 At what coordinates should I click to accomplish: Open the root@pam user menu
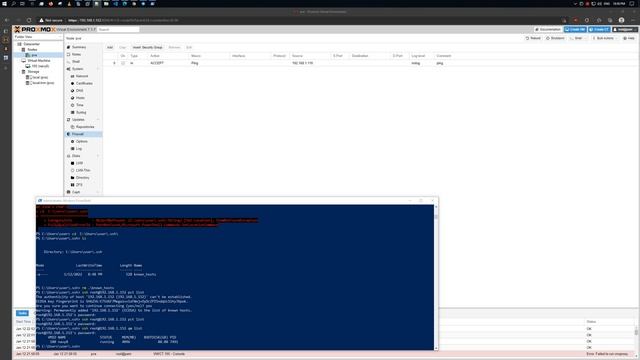point(624,30)
